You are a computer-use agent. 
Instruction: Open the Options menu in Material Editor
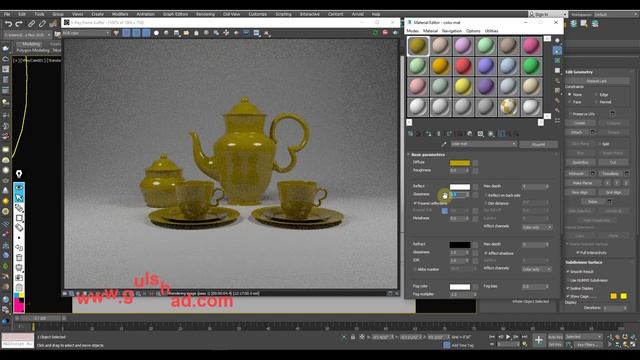pyautogui.click(x=473, y=31)
